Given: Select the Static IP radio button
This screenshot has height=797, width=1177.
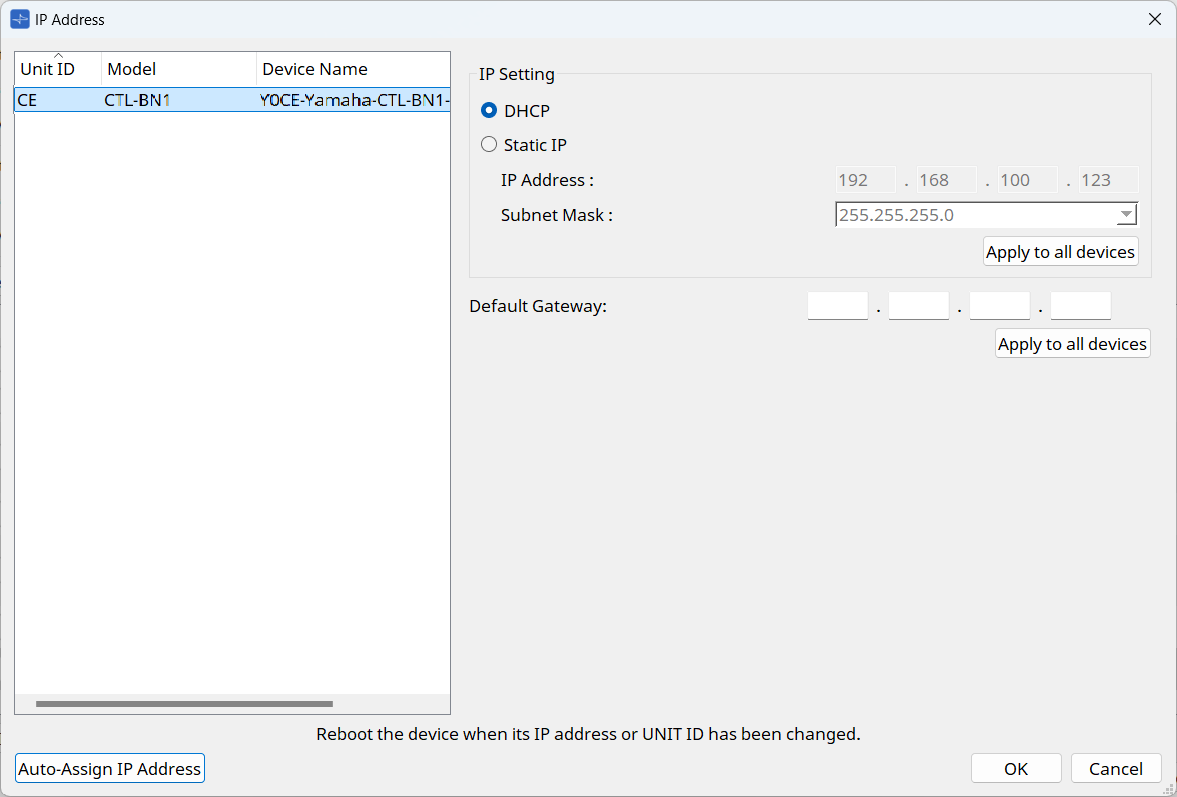Looking at the screenshot, I should click(490, 145).
